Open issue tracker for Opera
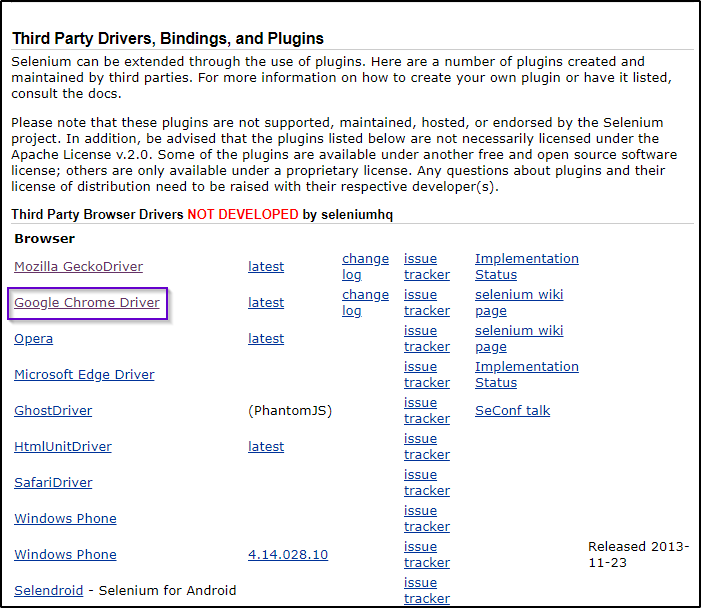 point(427,339)
